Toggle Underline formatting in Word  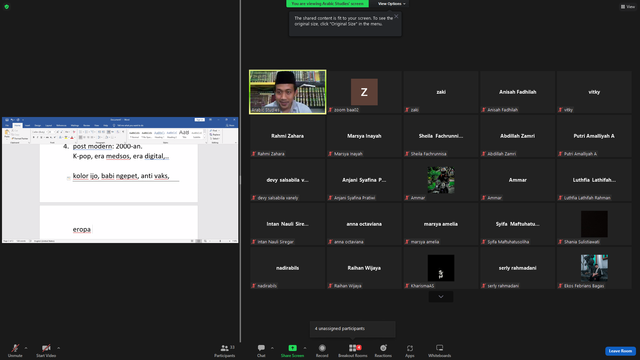tap(41, 137)
